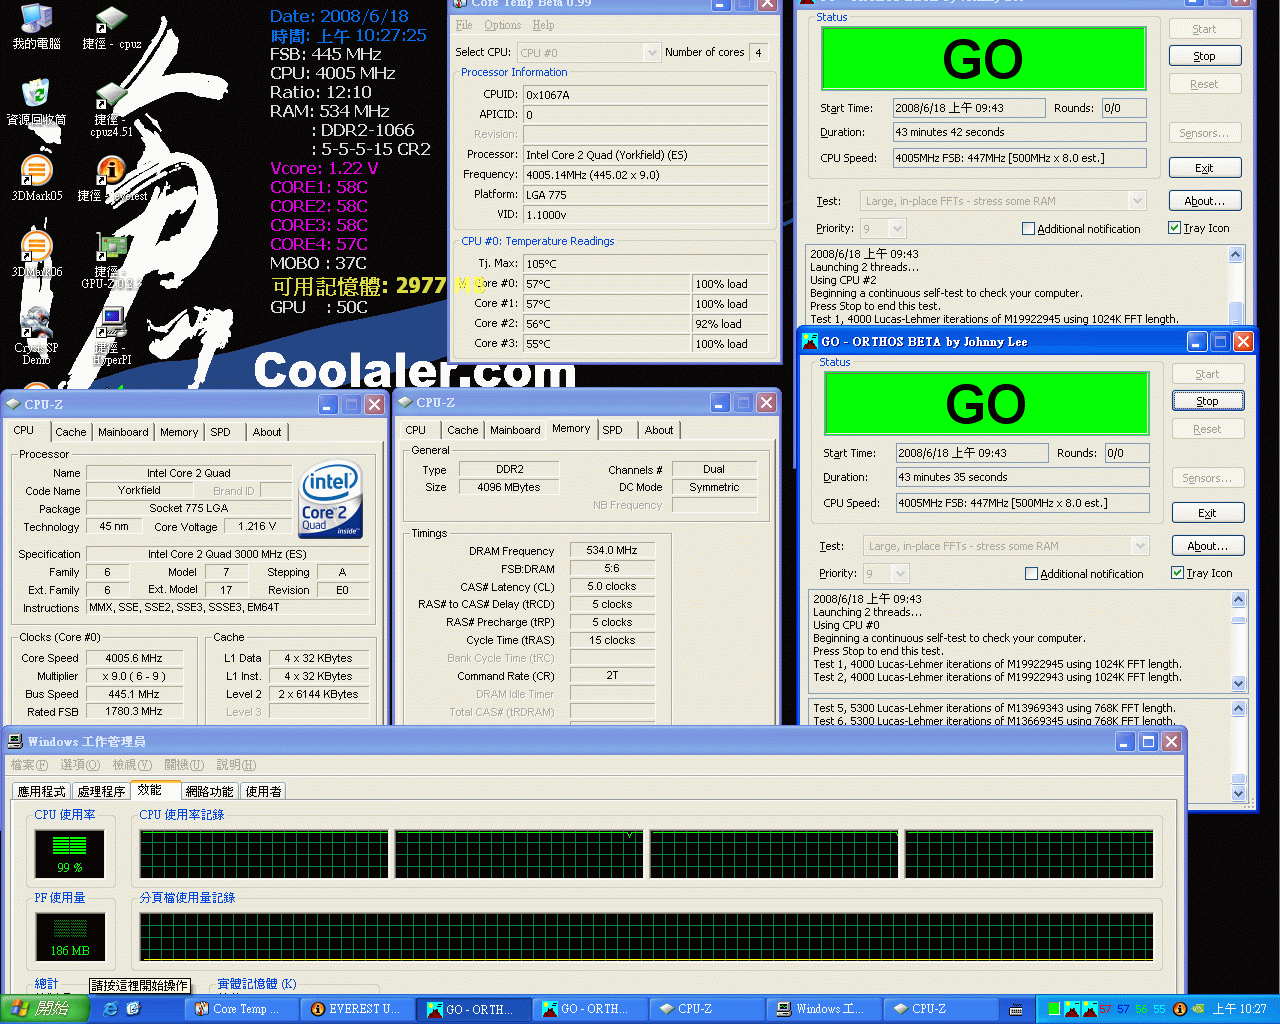Select the 捷徑 - cpuz desktop shortcut
The height and width of the screenshot is (1024, 1280).
coord(111,27)
